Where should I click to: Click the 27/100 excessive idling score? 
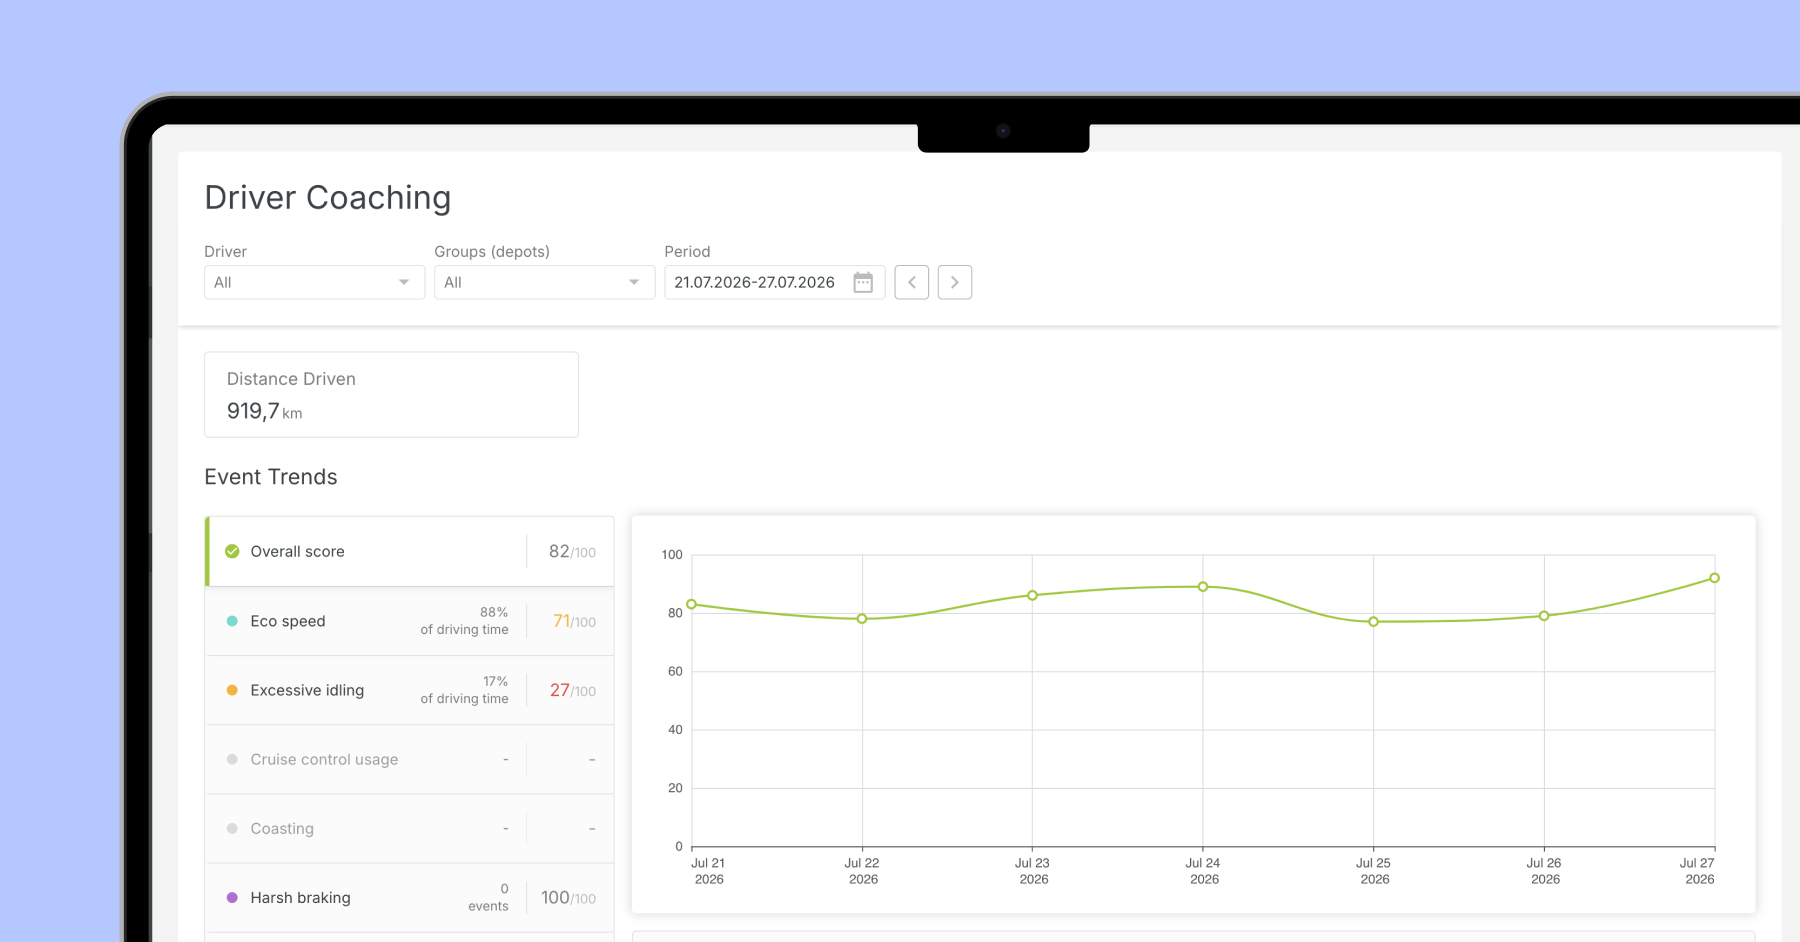[573, 690]
